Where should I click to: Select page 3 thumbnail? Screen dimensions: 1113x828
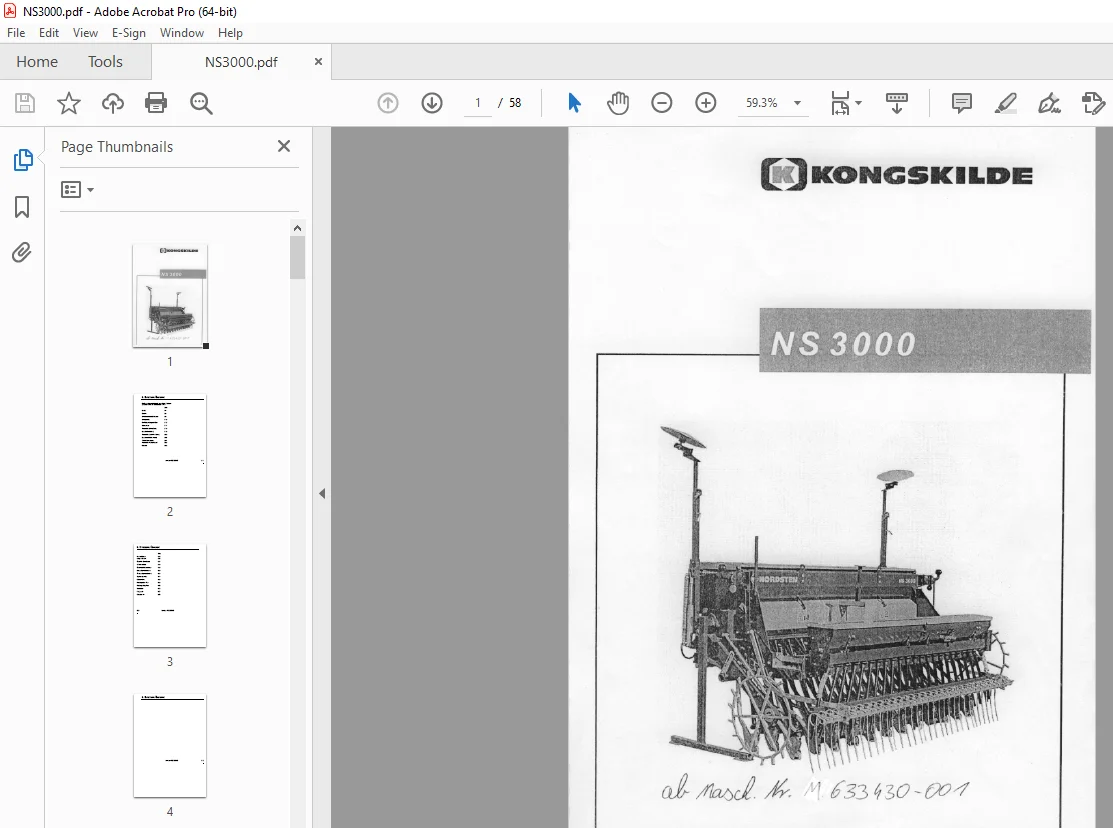(x=170, y=596)
